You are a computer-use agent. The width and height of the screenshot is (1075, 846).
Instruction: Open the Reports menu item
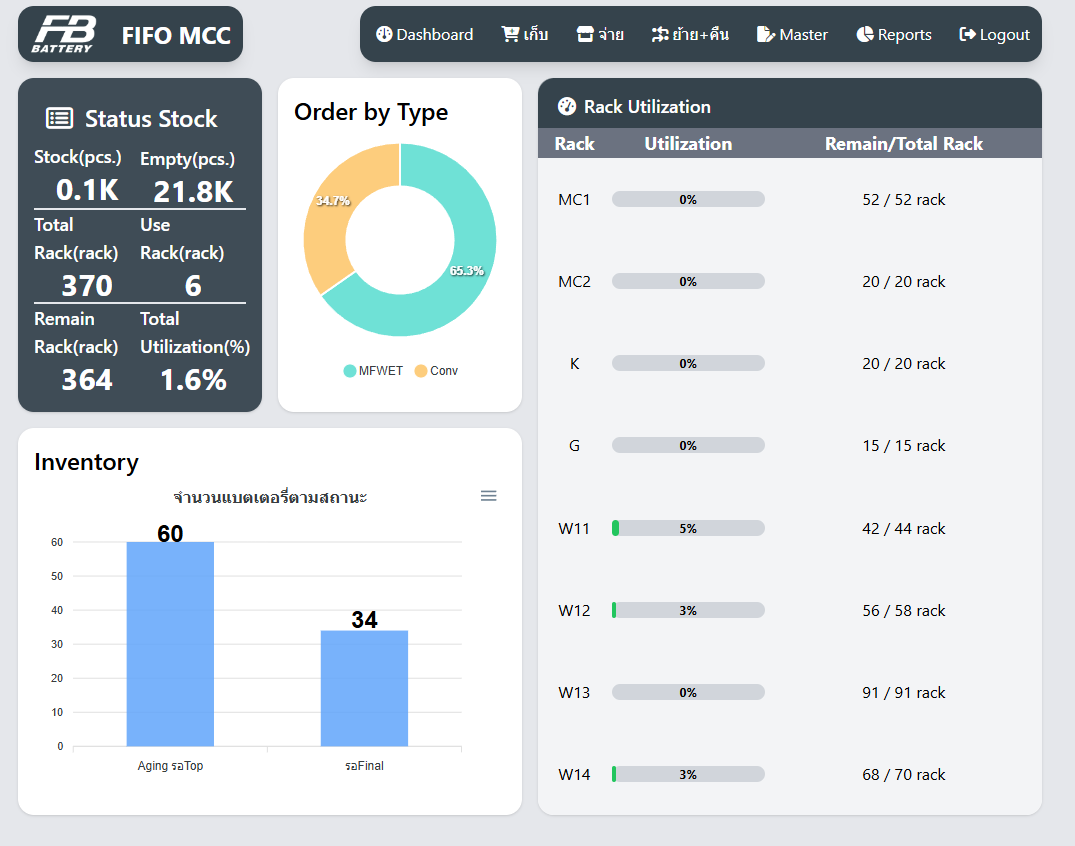coord(894,34)
